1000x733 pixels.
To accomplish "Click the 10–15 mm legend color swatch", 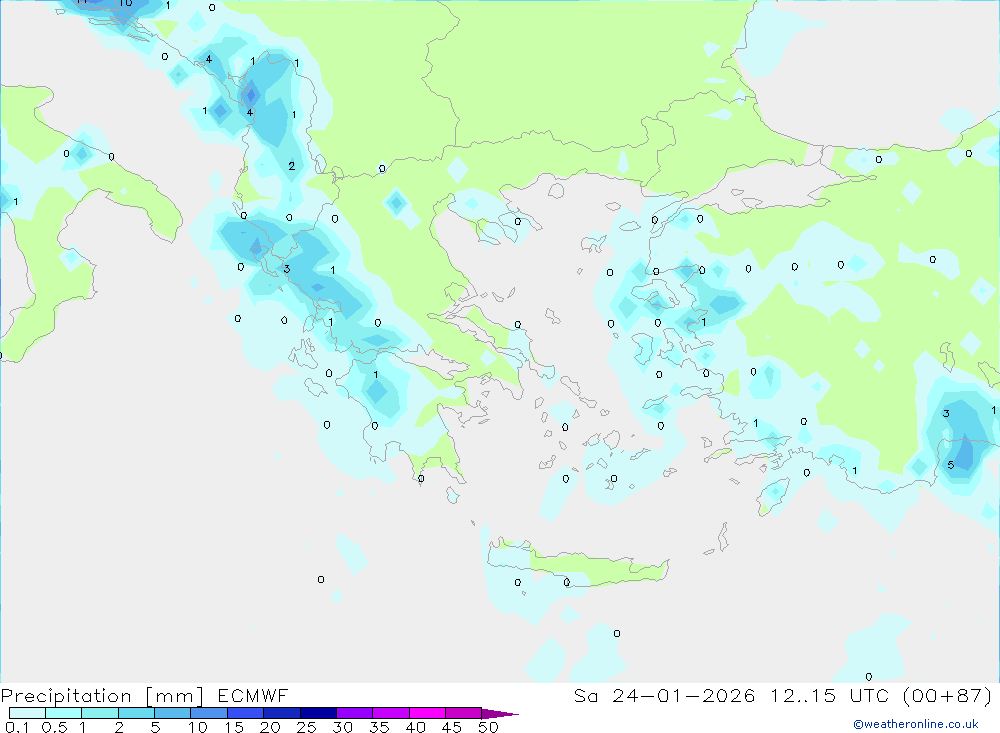I will click(209, 713).
